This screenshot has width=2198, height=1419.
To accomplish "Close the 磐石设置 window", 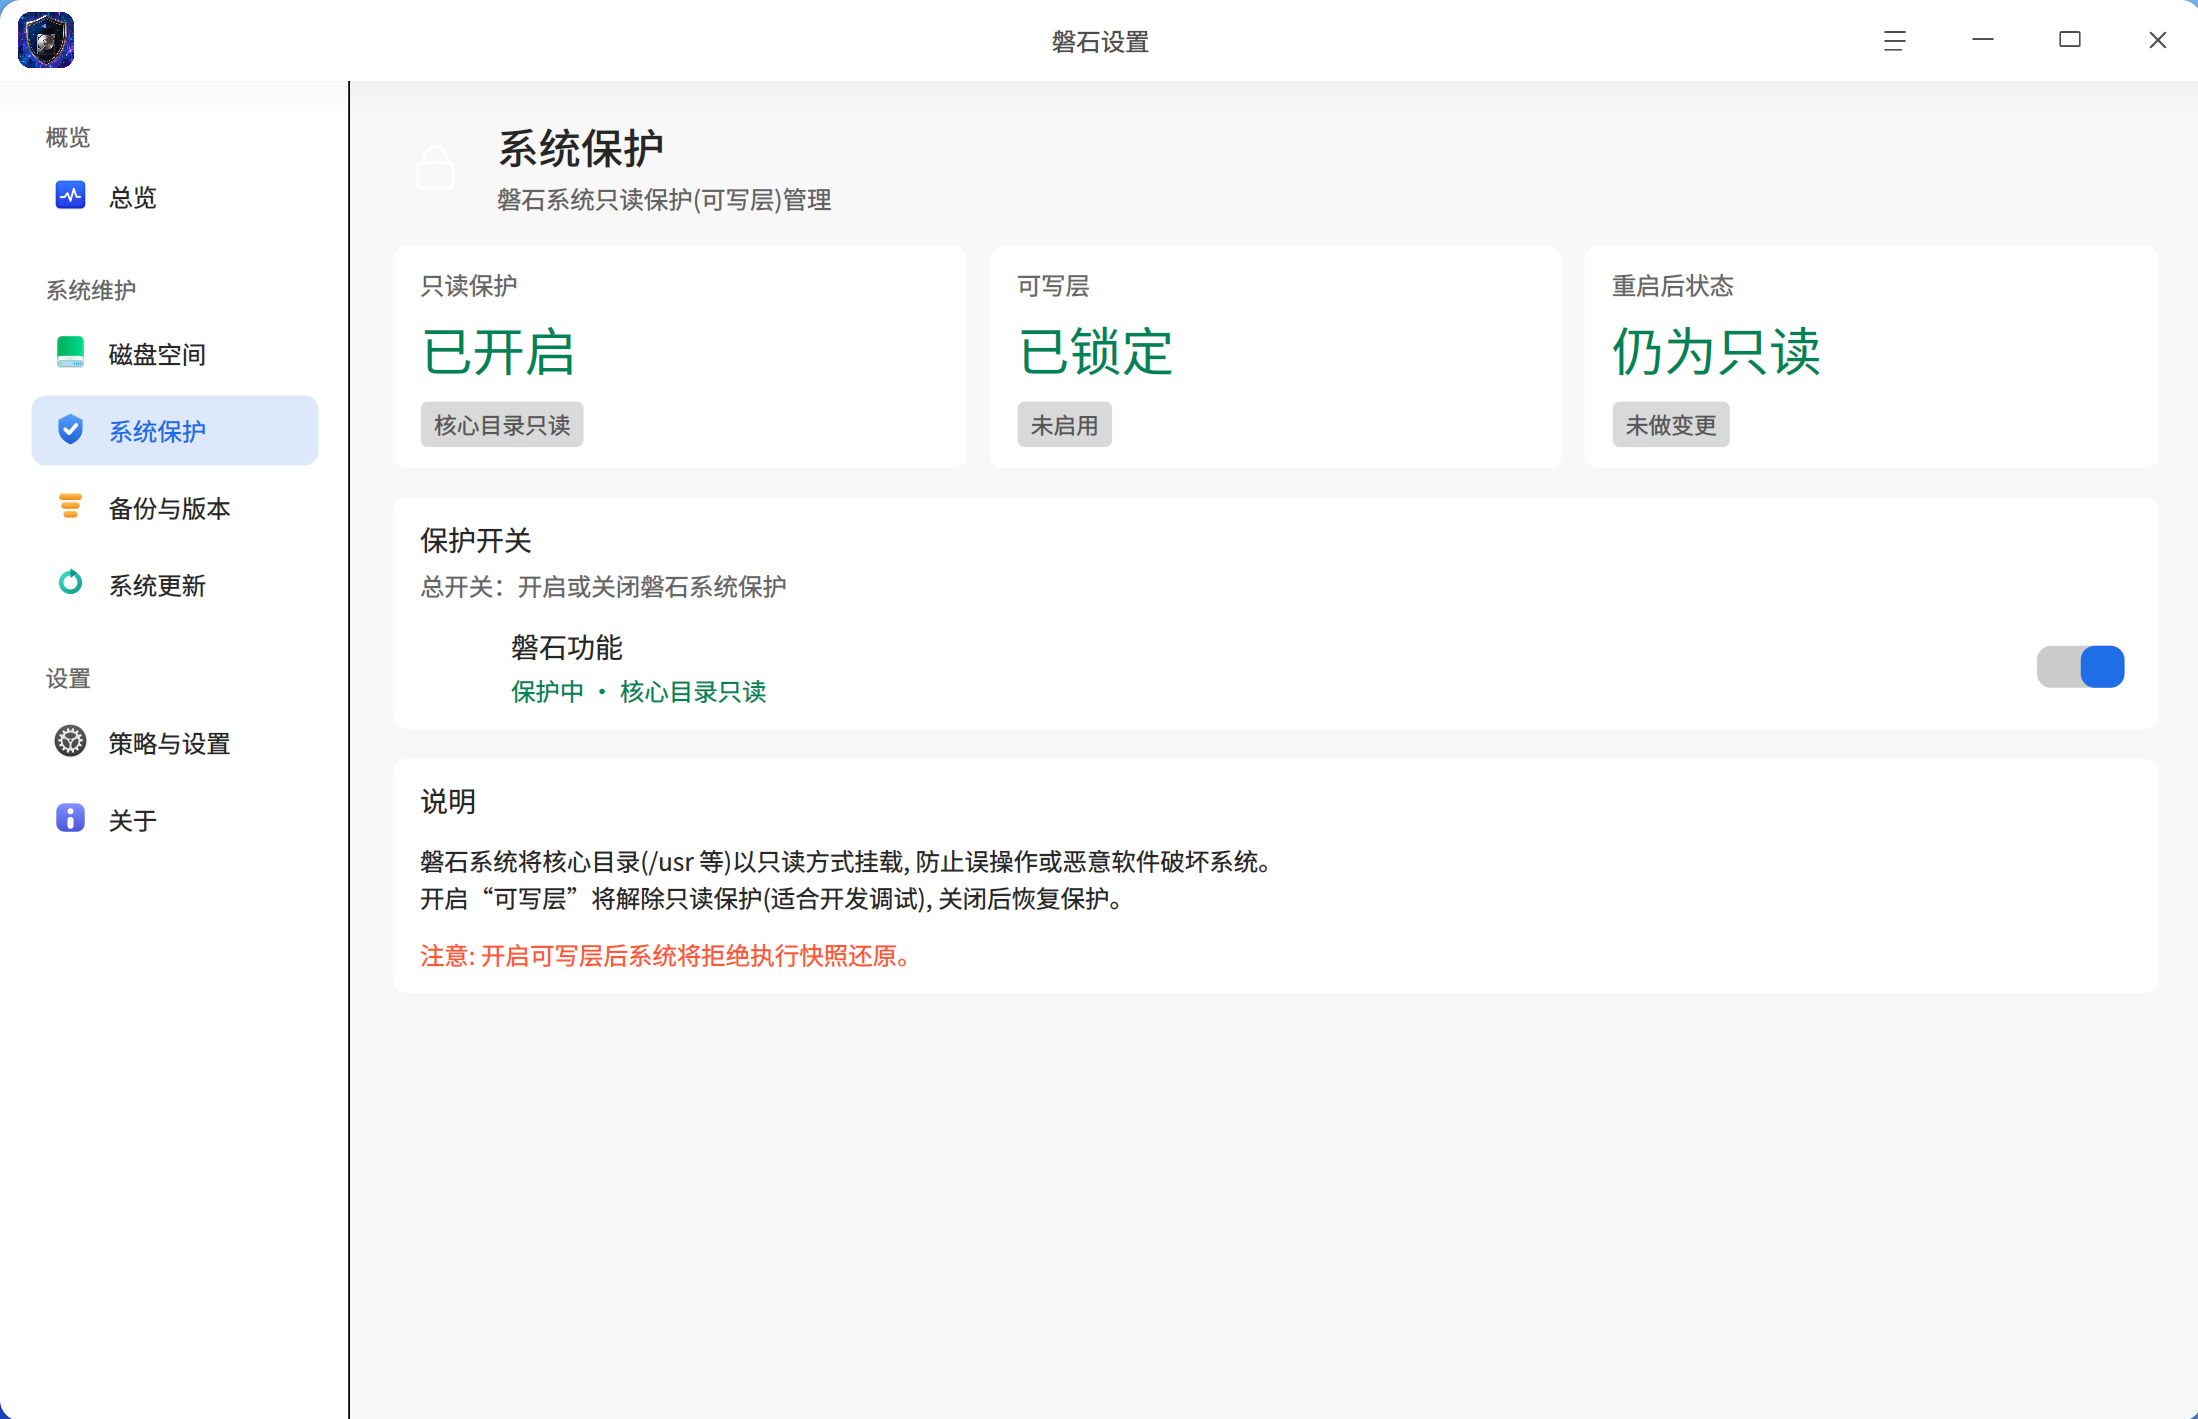I will pyautogui.click(x=2158, y=40).
